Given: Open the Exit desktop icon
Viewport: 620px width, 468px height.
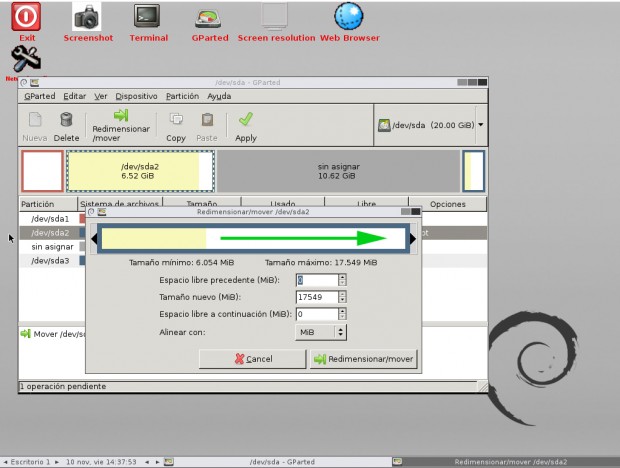Looking at the screenshot, I should click(26, 17).
